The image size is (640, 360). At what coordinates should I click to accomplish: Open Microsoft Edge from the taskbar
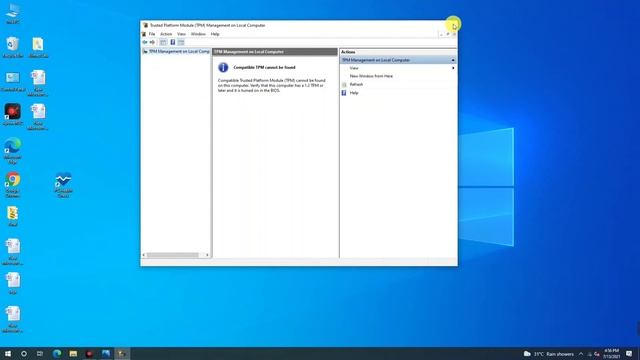(57, 353)
